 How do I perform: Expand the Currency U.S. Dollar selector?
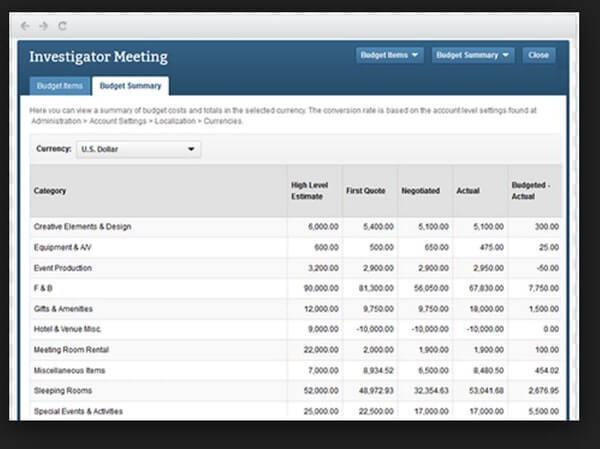click(138, 149)
